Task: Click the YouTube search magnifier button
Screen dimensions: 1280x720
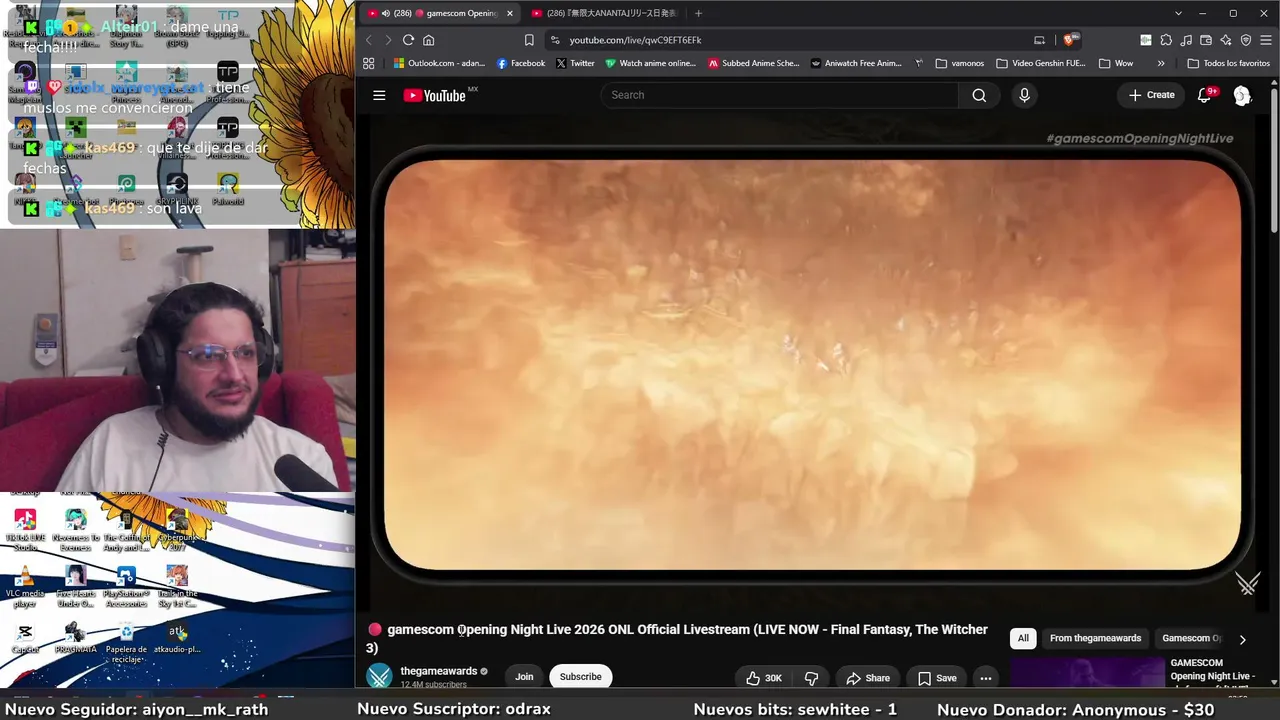Action: point(979,95)
